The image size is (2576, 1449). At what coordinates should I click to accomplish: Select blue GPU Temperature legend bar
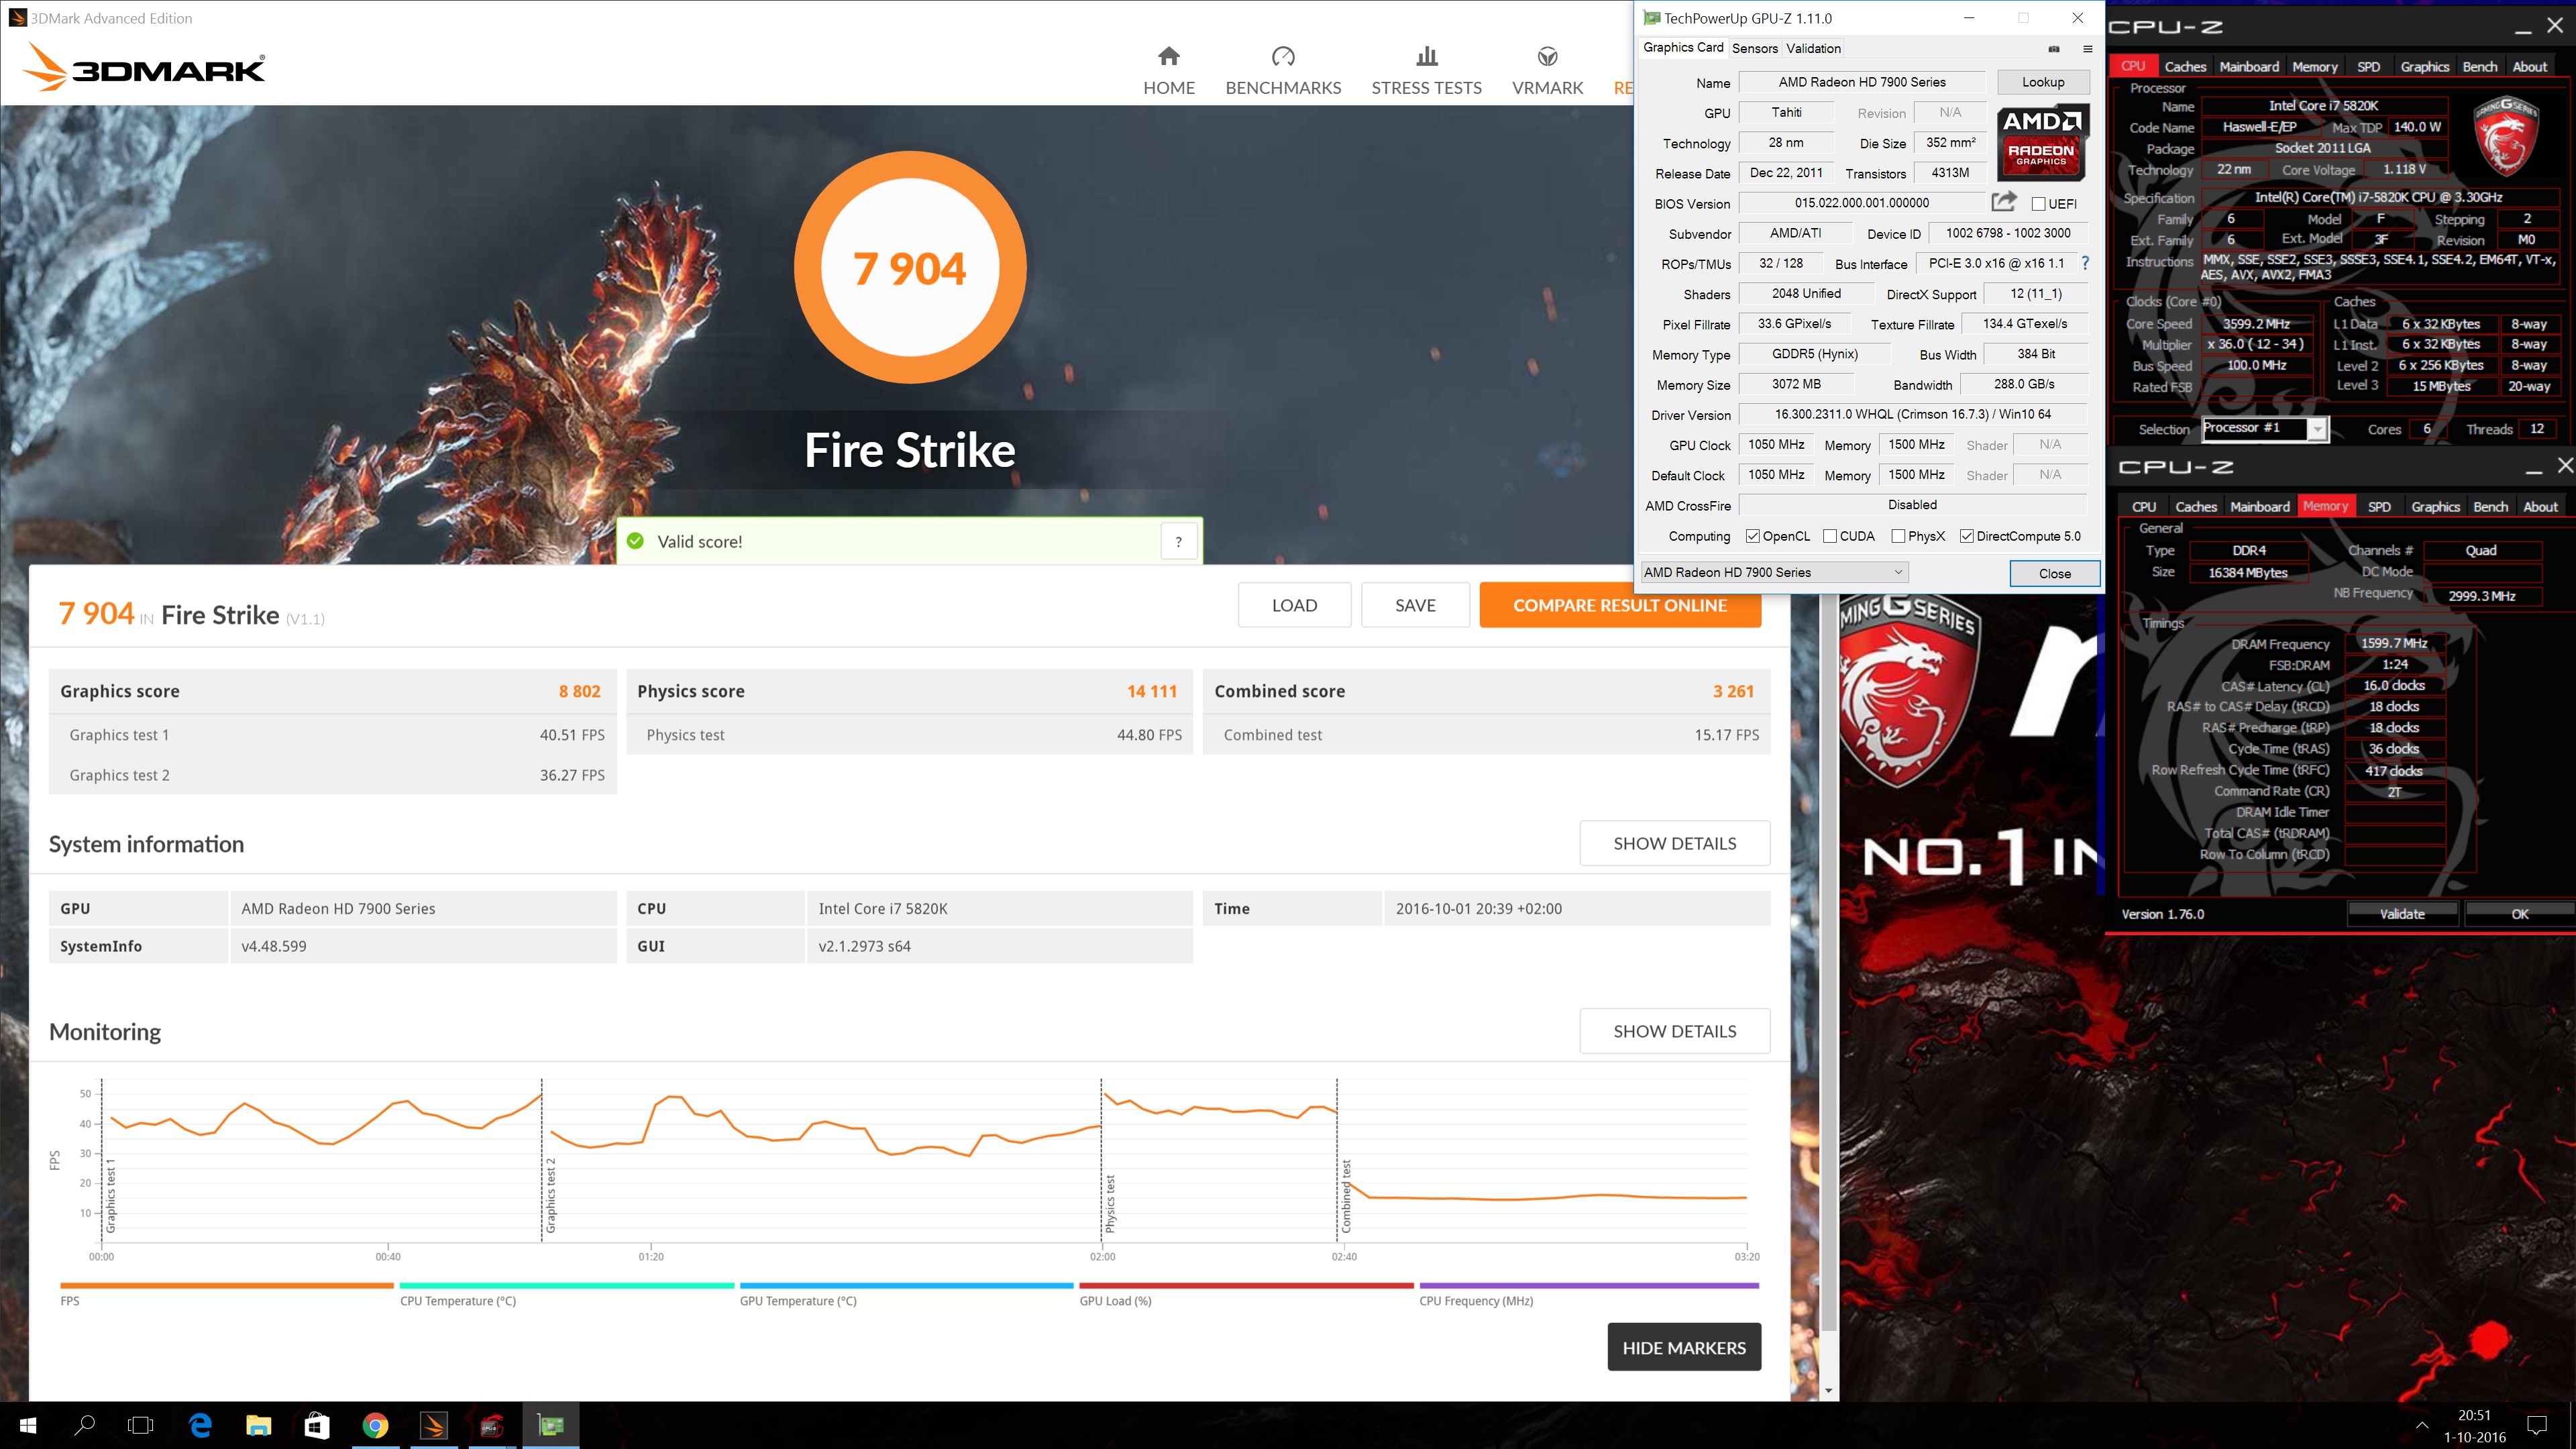pos(906,1285)
